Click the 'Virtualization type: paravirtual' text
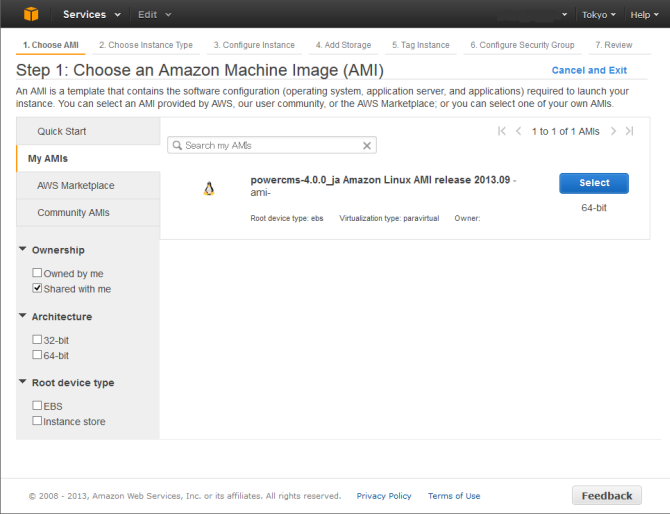This screenshot has width=670, height=514. click(389, 218)
